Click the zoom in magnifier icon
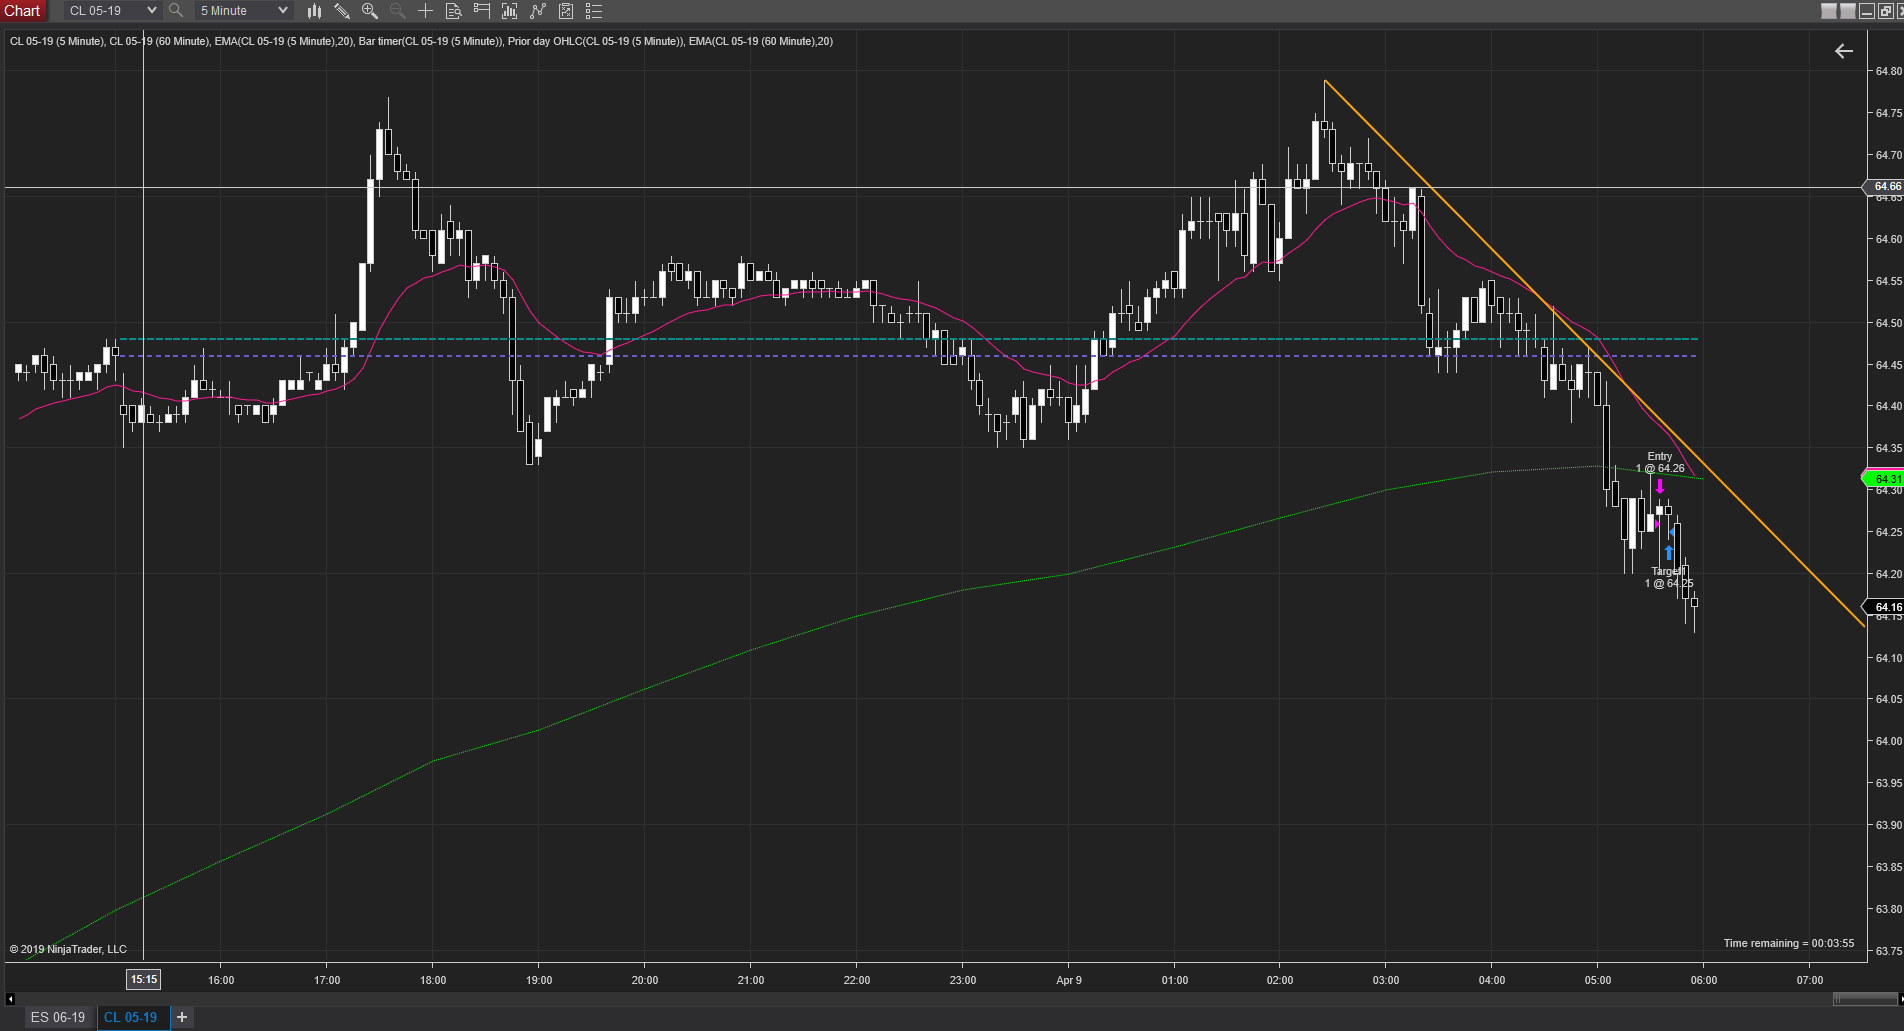The height and width of the screenshot is (1031, 1904). [369, 11]
